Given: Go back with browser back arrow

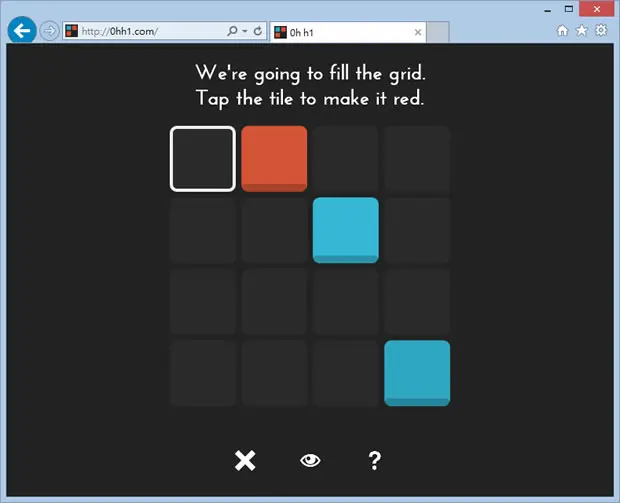Looking at the screenshot, I should click(x=22, y=30).
